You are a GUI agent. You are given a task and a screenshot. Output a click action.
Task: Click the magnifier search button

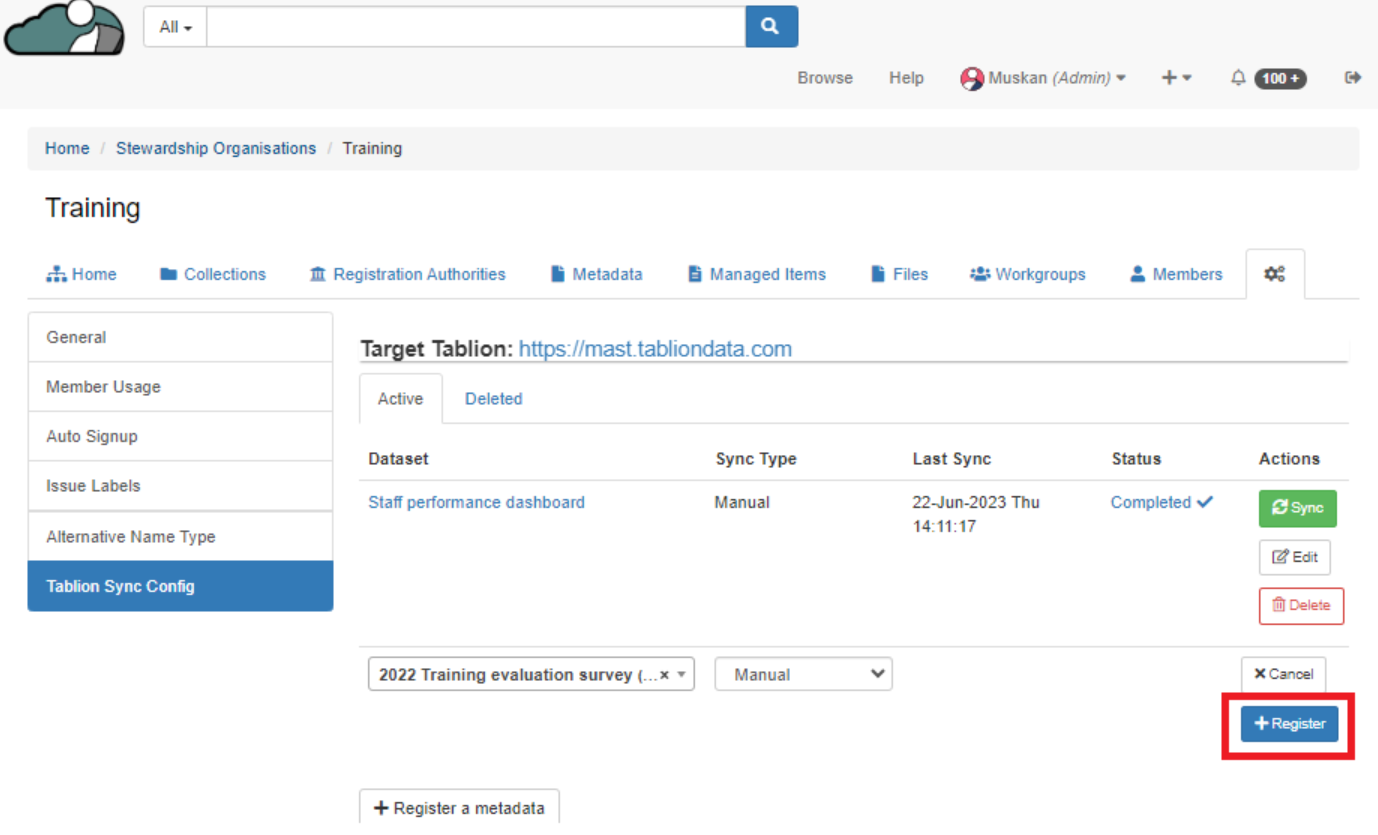tap(771, 27)
